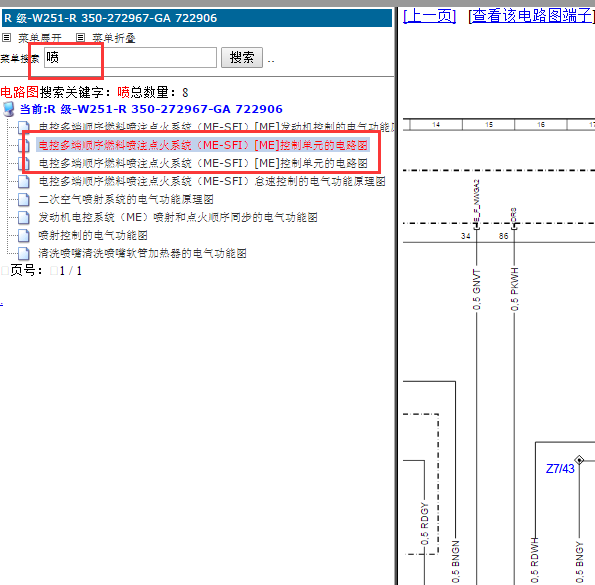Click the computer icon beside 当前:R 级-W251

(9, 109)
